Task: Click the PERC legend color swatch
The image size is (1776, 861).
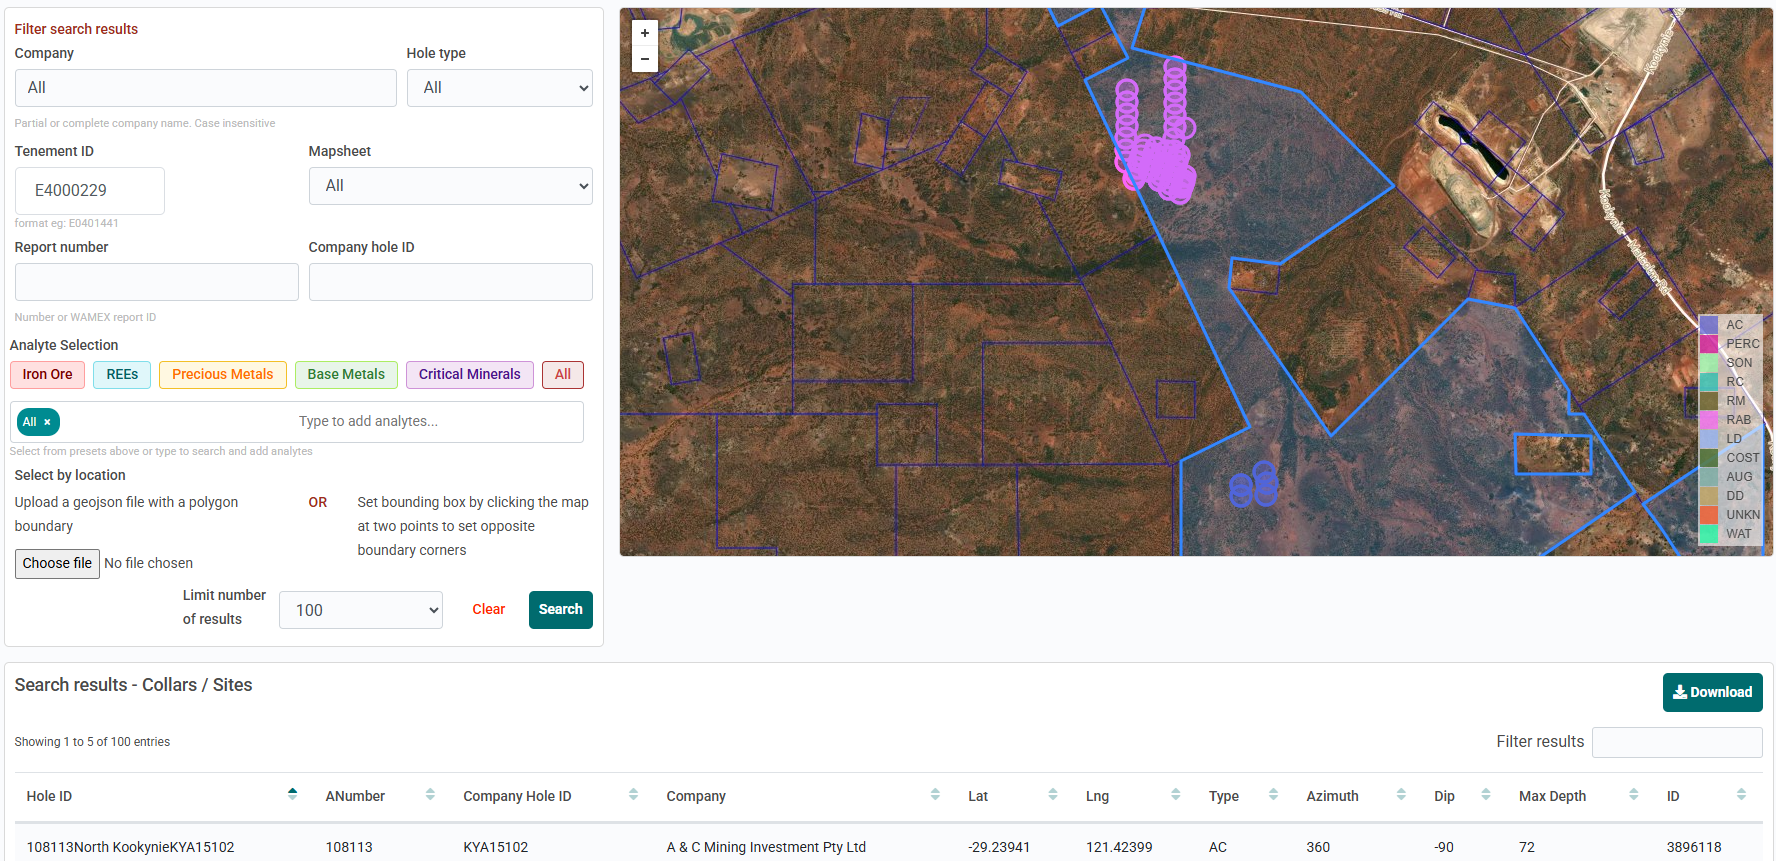Action: tap(1709, 344)
